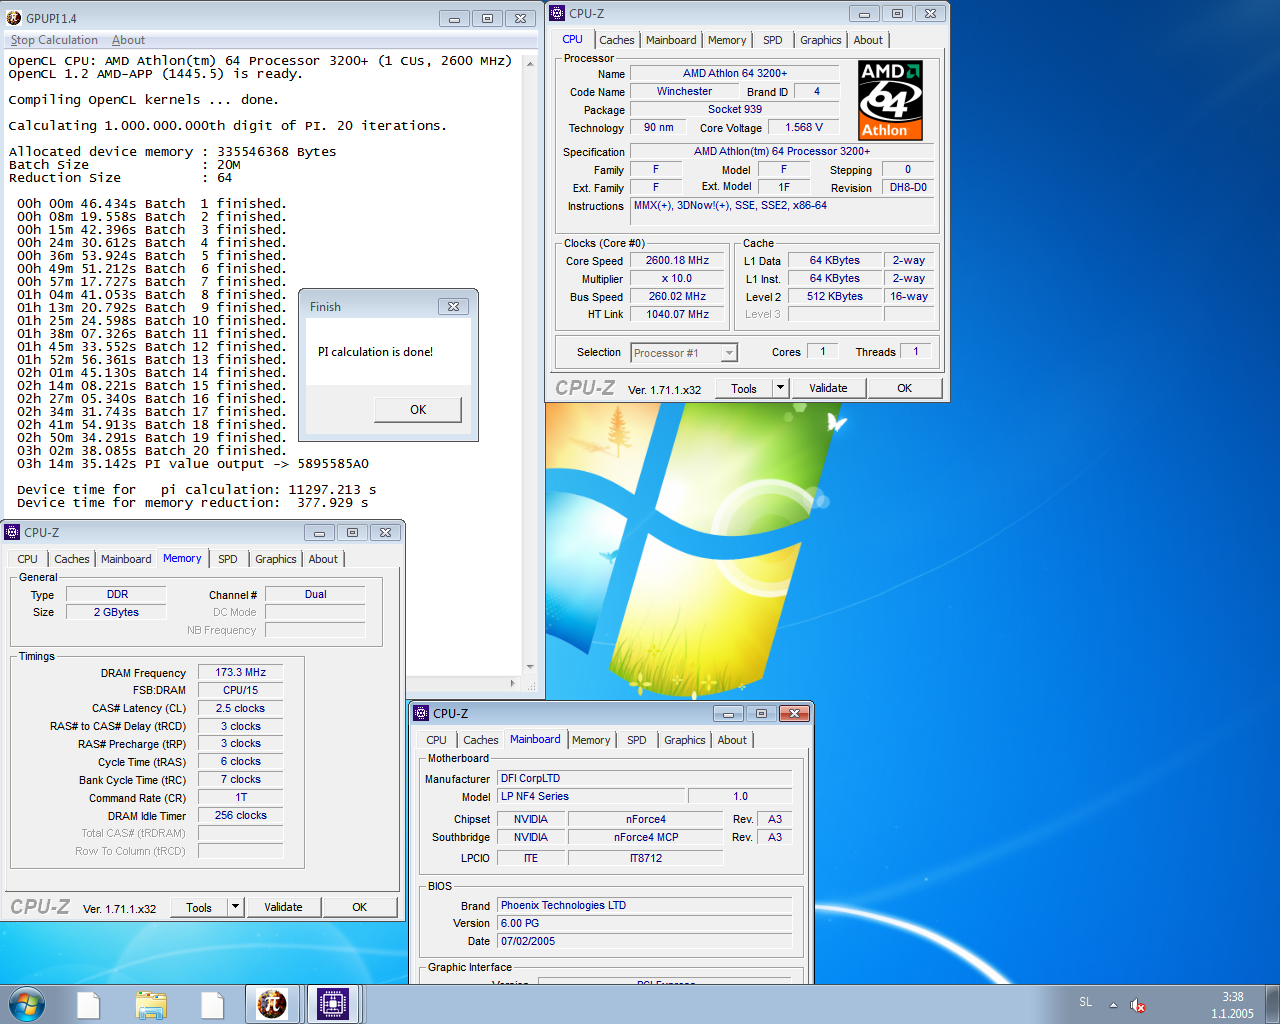Click the muted volume tray icon
The width and height of the screenshot is (1280, 1024).
[x=1138, y=1005]
